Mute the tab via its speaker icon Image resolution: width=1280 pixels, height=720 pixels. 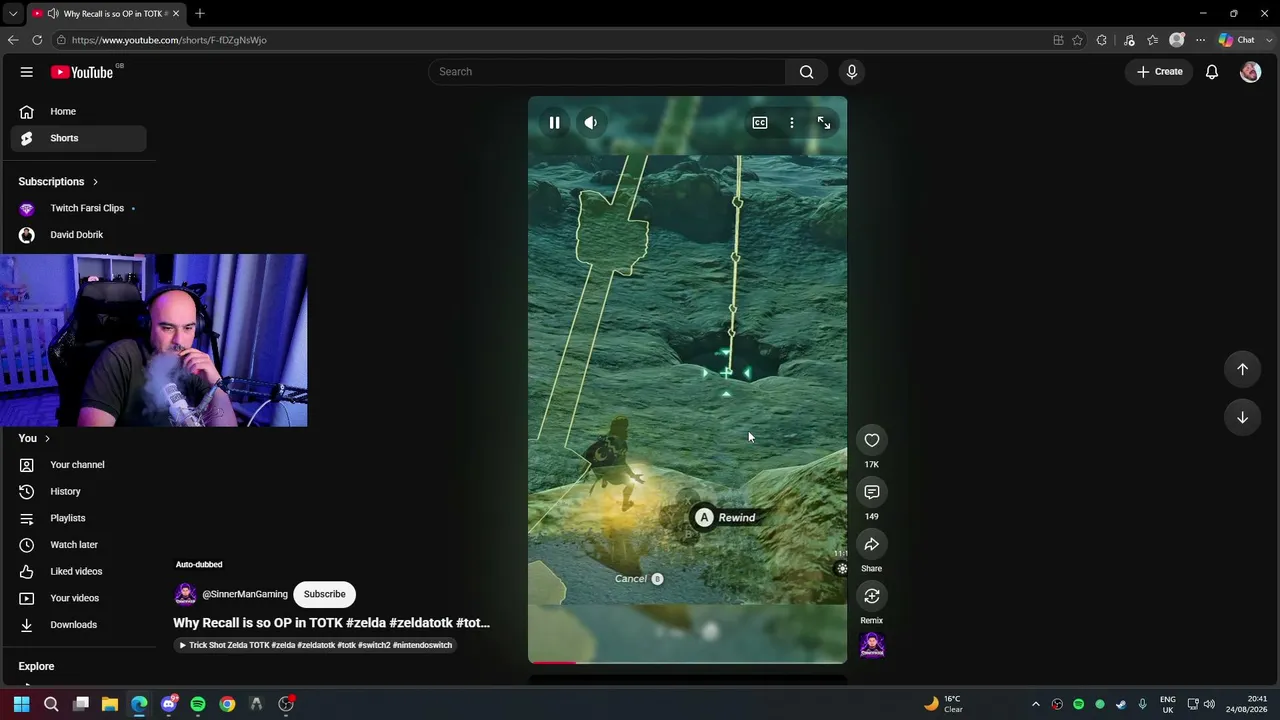pos(53,14)
